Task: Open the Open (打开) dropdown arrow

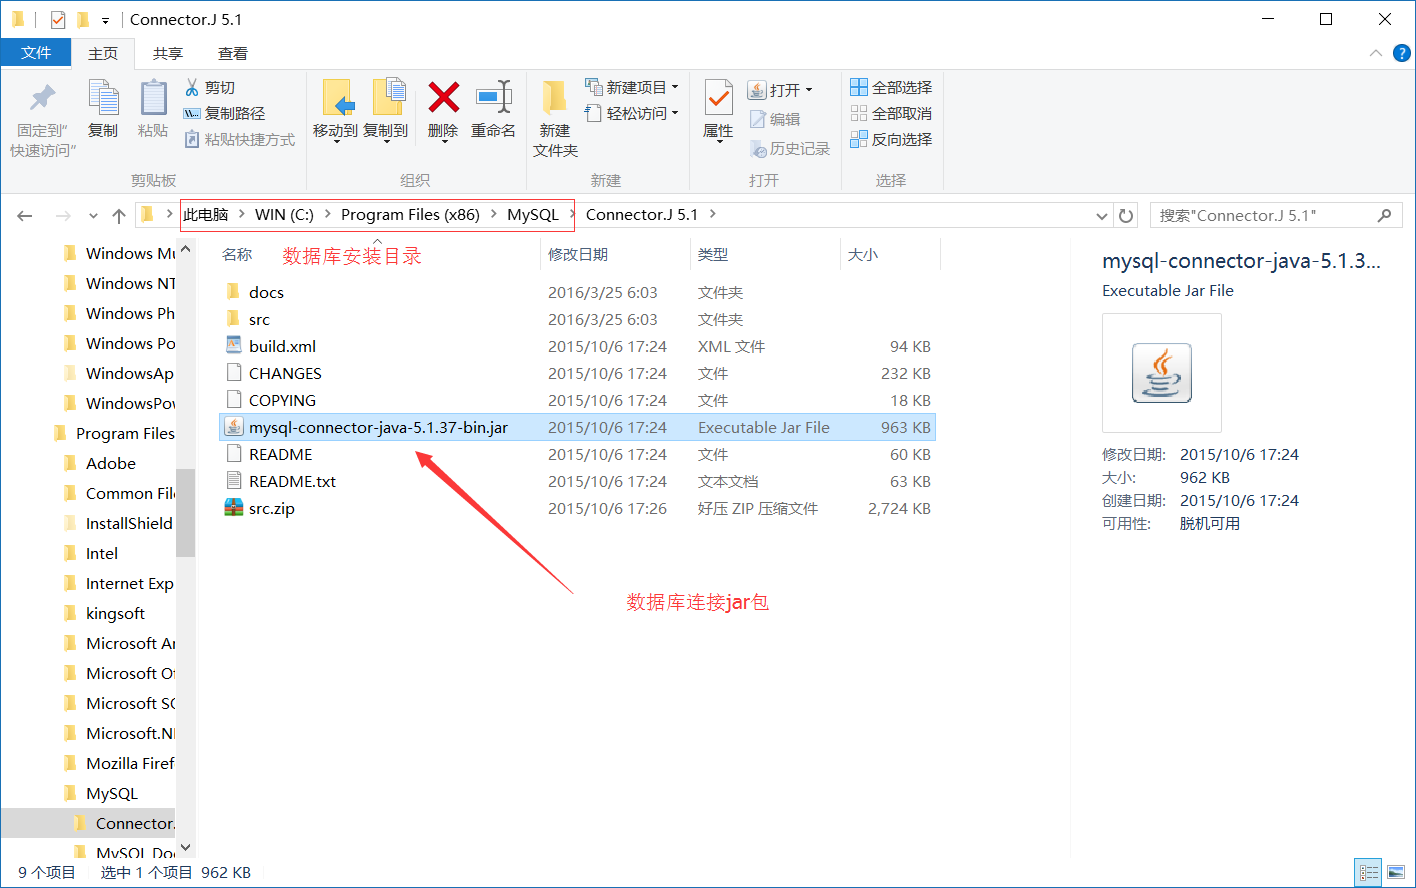Action: [x=809, y=90]
